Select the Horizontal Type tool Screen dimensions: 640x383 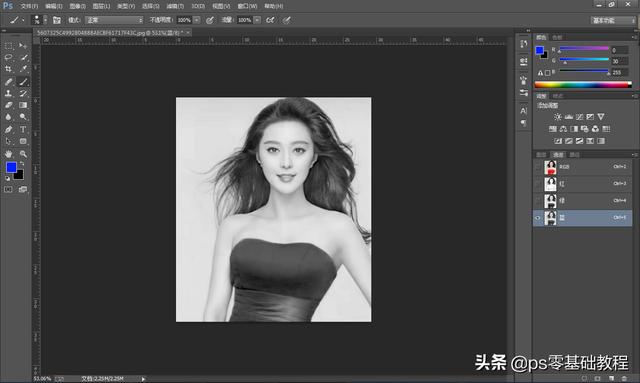[23, 129]
